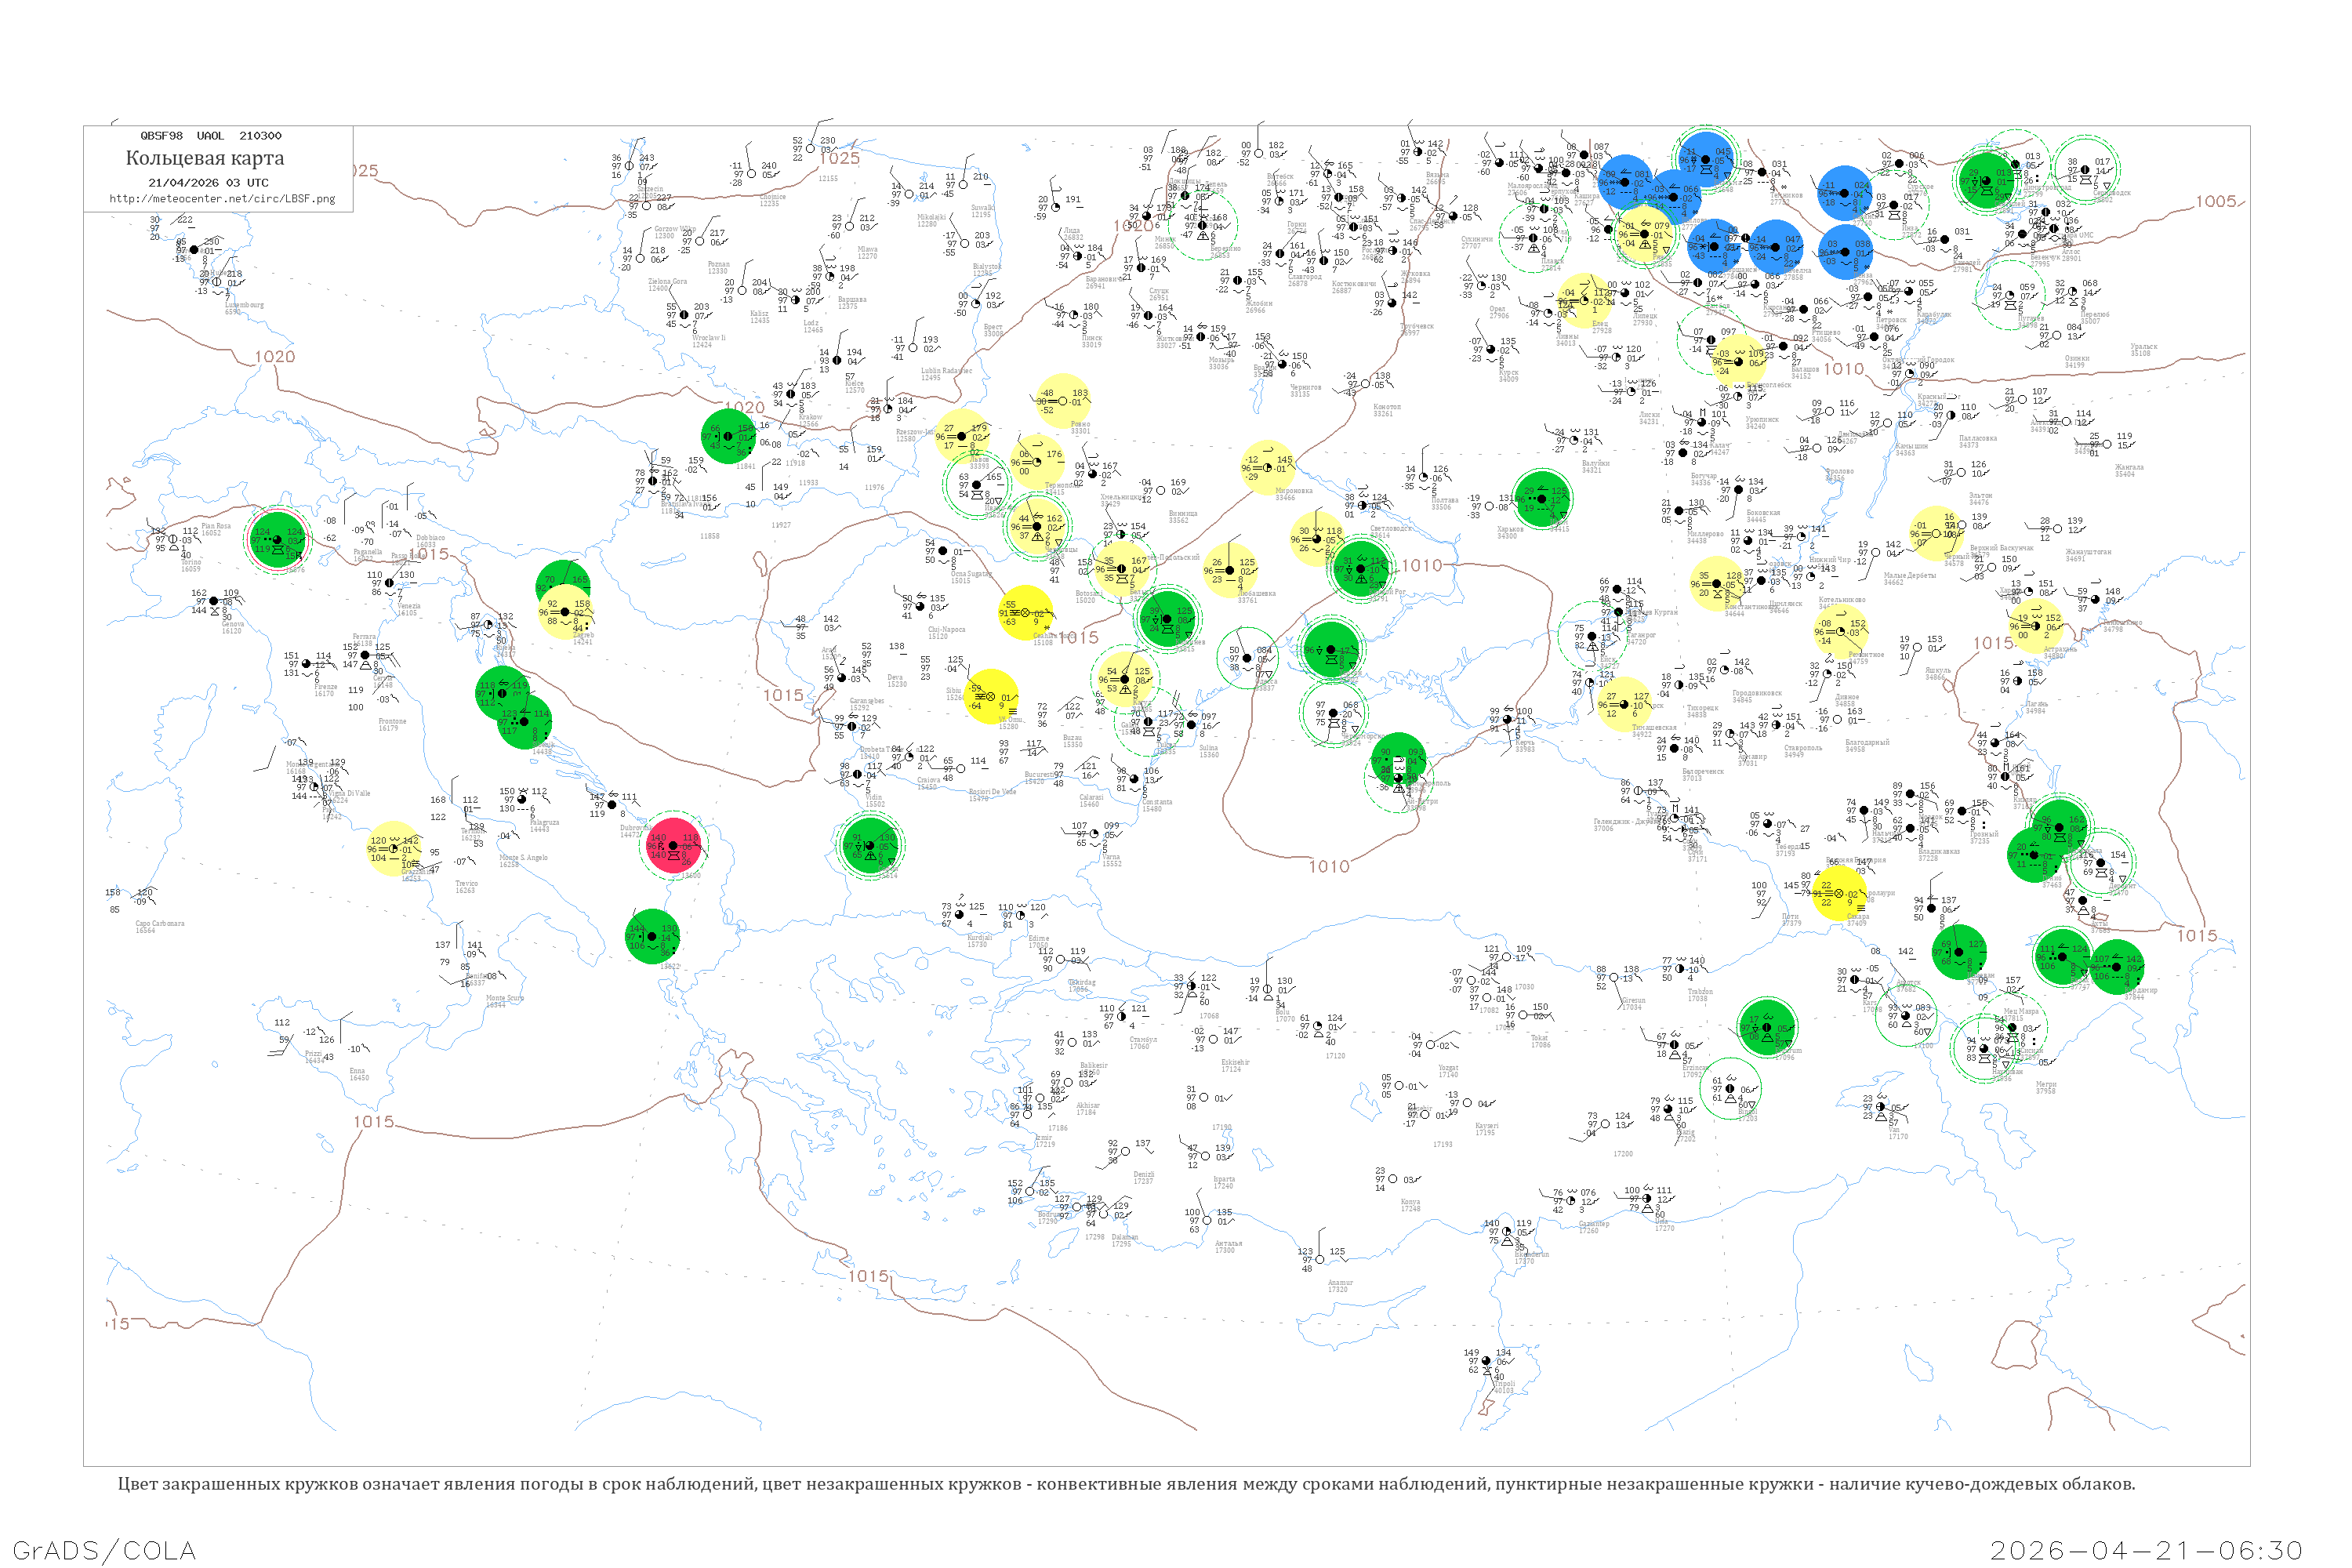This screenshot has width=2352, height=1568.
Task: Click the 2026-04-21-06:30 timestamp
Action: tap(2146, 1550)
